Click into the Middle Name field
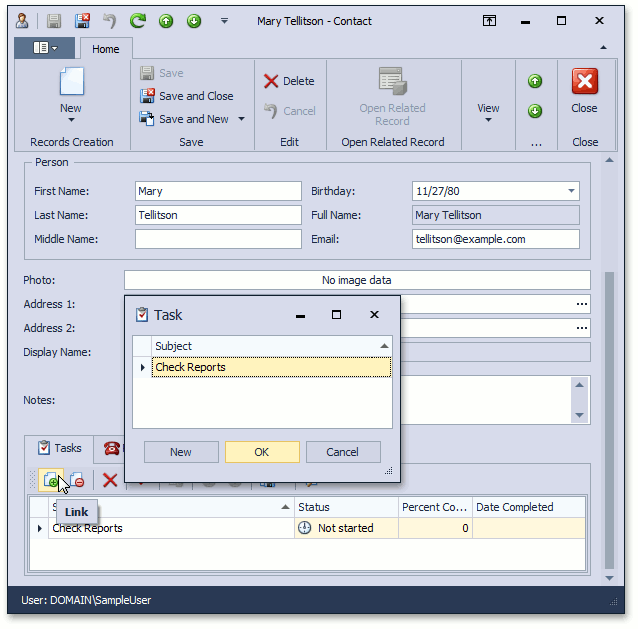This screenshot has height=629, width=638. pyautogui.click(x=217, y=239)
